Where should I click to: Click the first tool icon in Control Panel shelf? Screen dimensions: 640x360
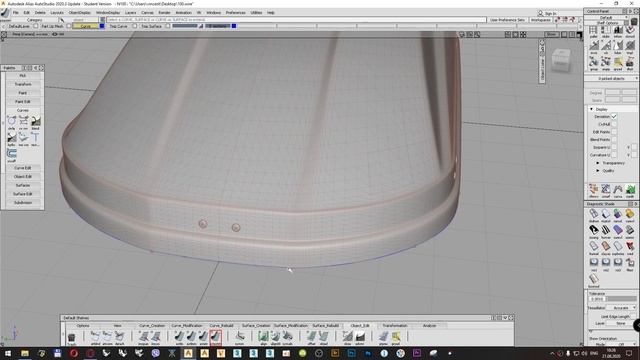coord(593,32)
